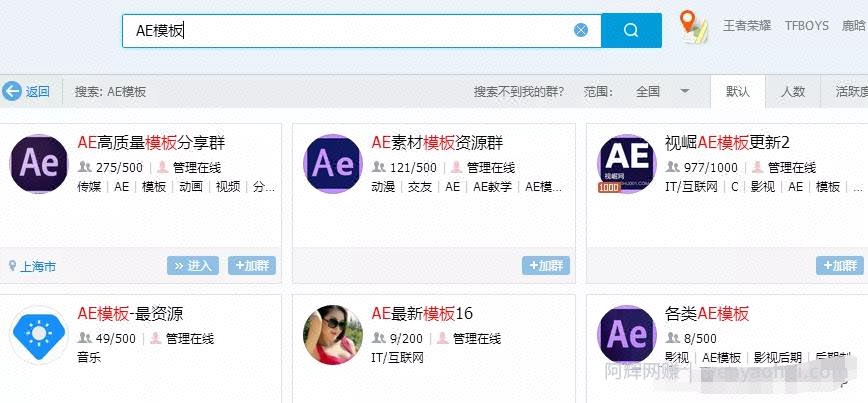Click member count 8/500
Viewport: 868px width, 403px height.
coord(700,338)
